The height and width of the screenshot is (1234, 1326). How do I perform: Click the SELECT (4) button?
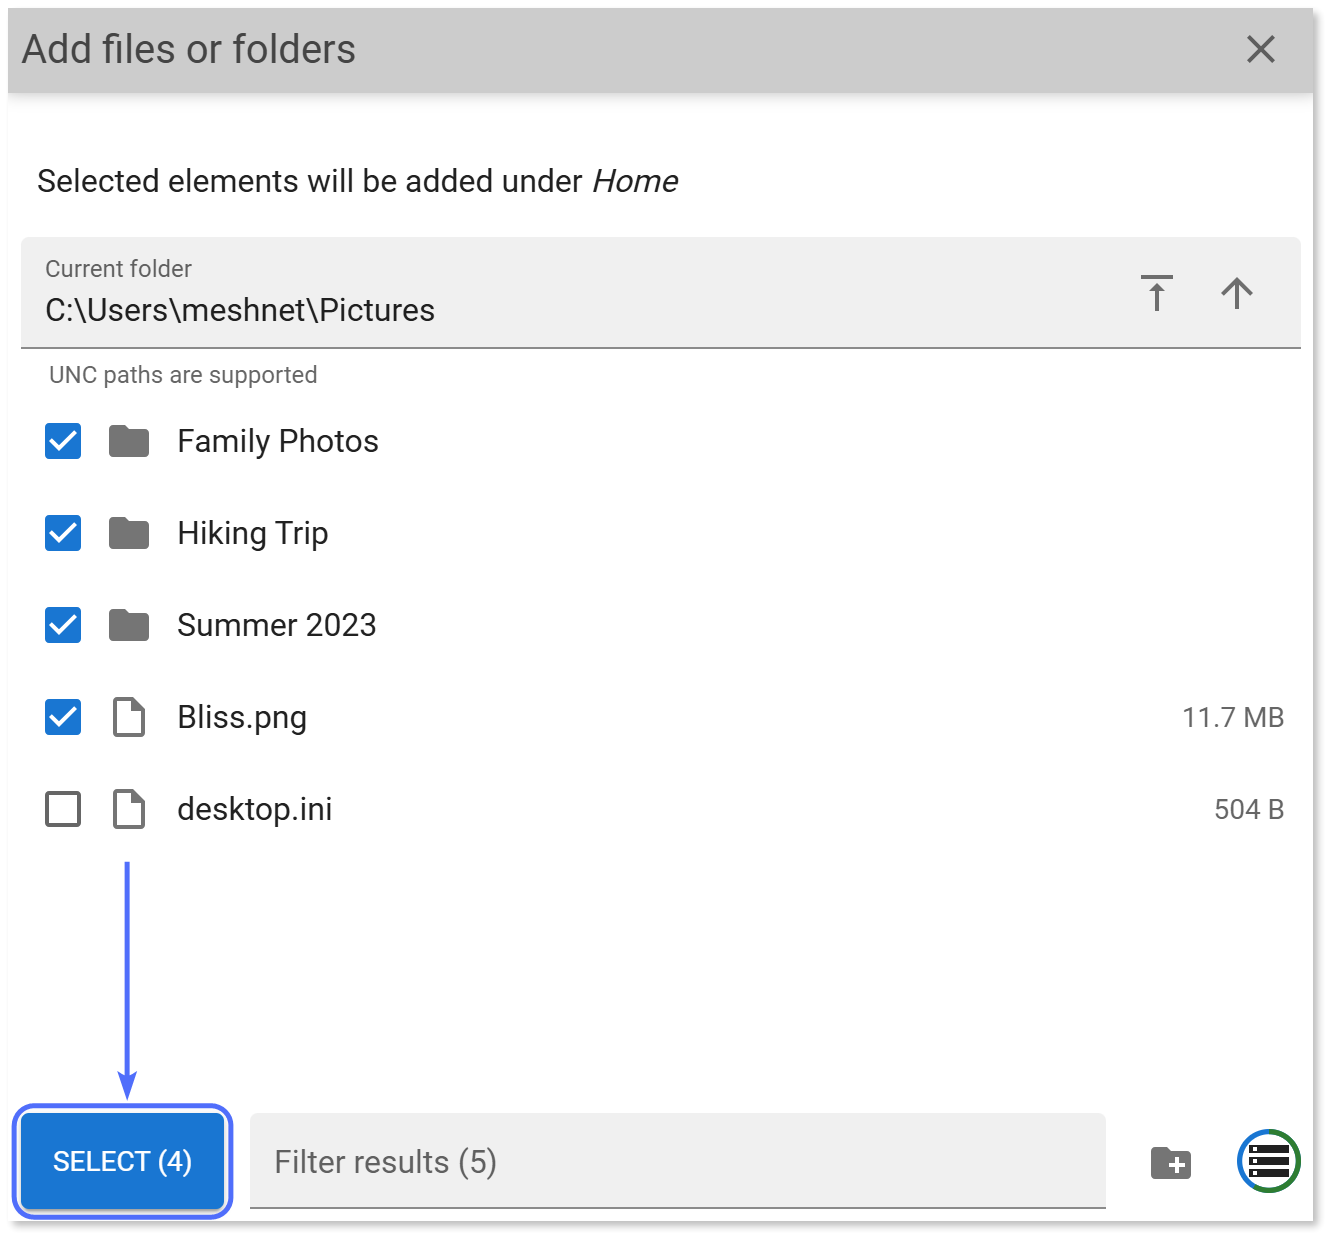(x=122, y=1161)
